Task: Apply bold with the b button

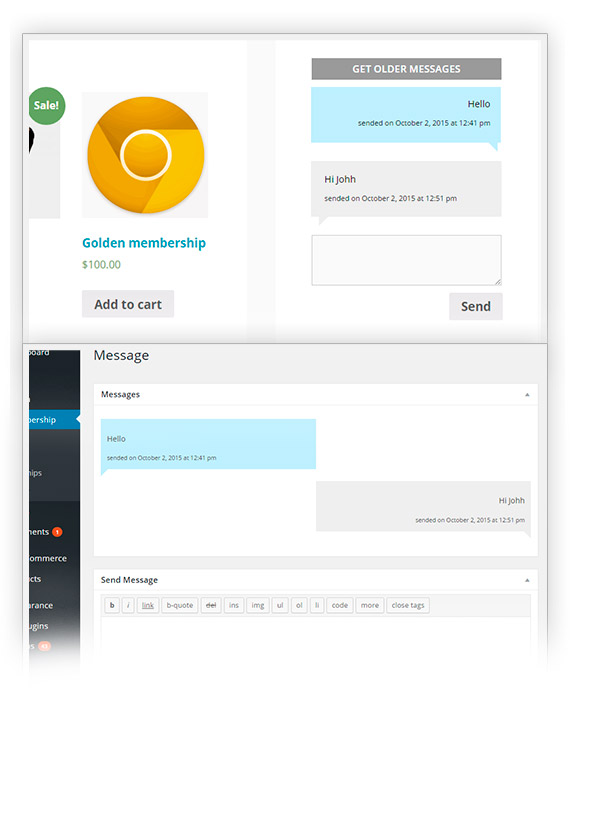Action: [x=112, y=605]
